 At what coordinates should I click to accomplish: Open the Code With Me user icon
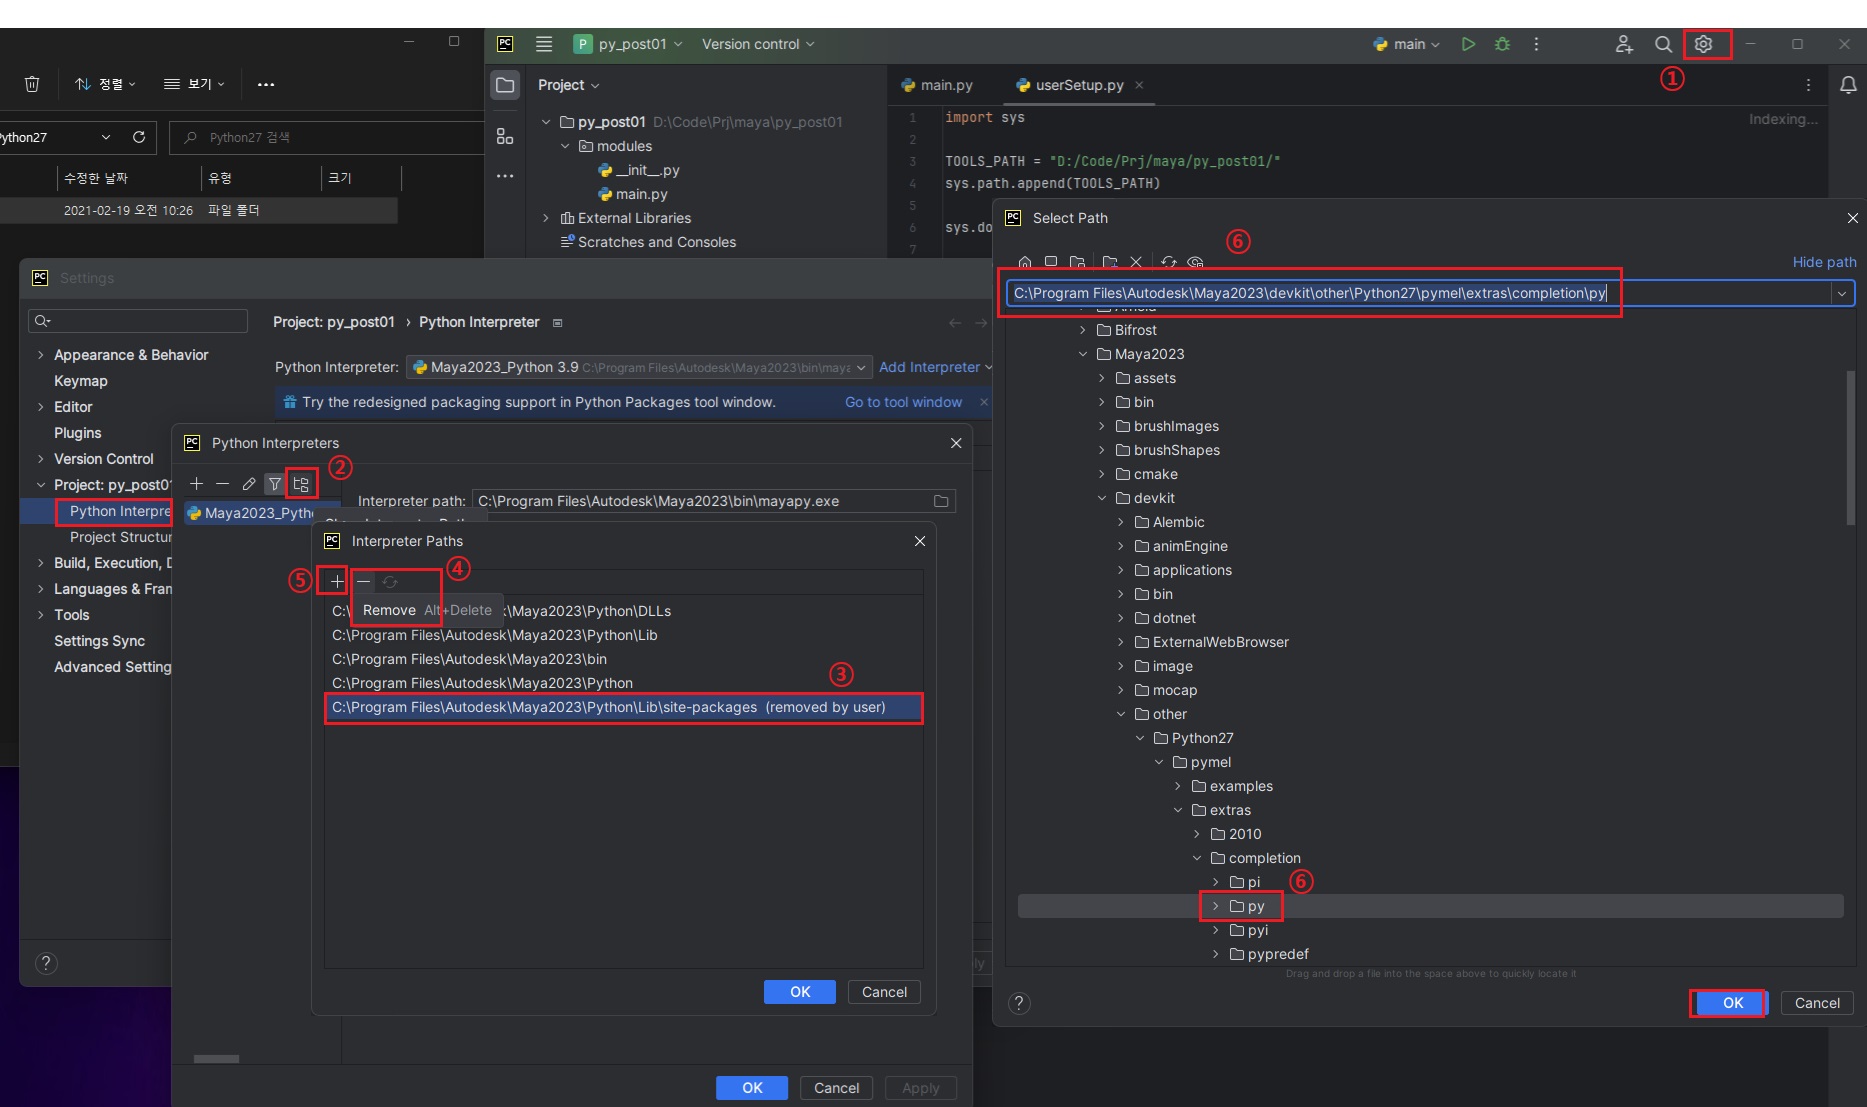(1624, 44)
